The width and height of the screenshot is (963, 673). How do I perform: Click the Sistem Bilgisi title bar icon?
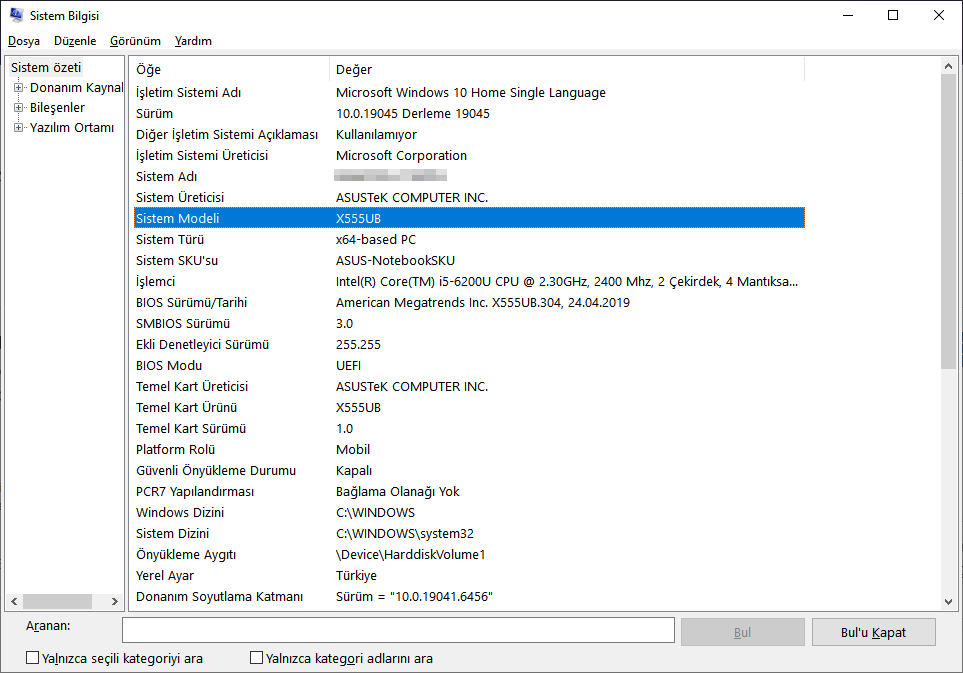tap(16, 15)
